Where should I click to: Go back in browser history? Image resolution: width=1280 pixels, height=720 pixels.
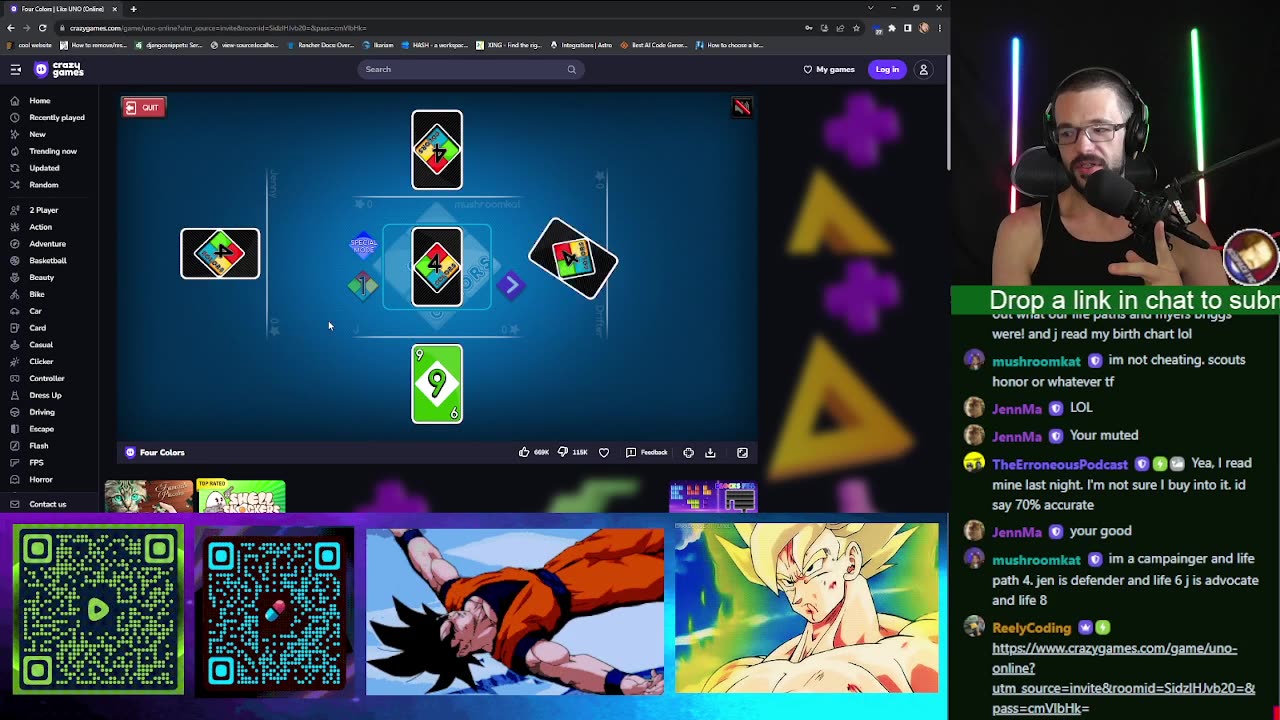tap(10, 28)
